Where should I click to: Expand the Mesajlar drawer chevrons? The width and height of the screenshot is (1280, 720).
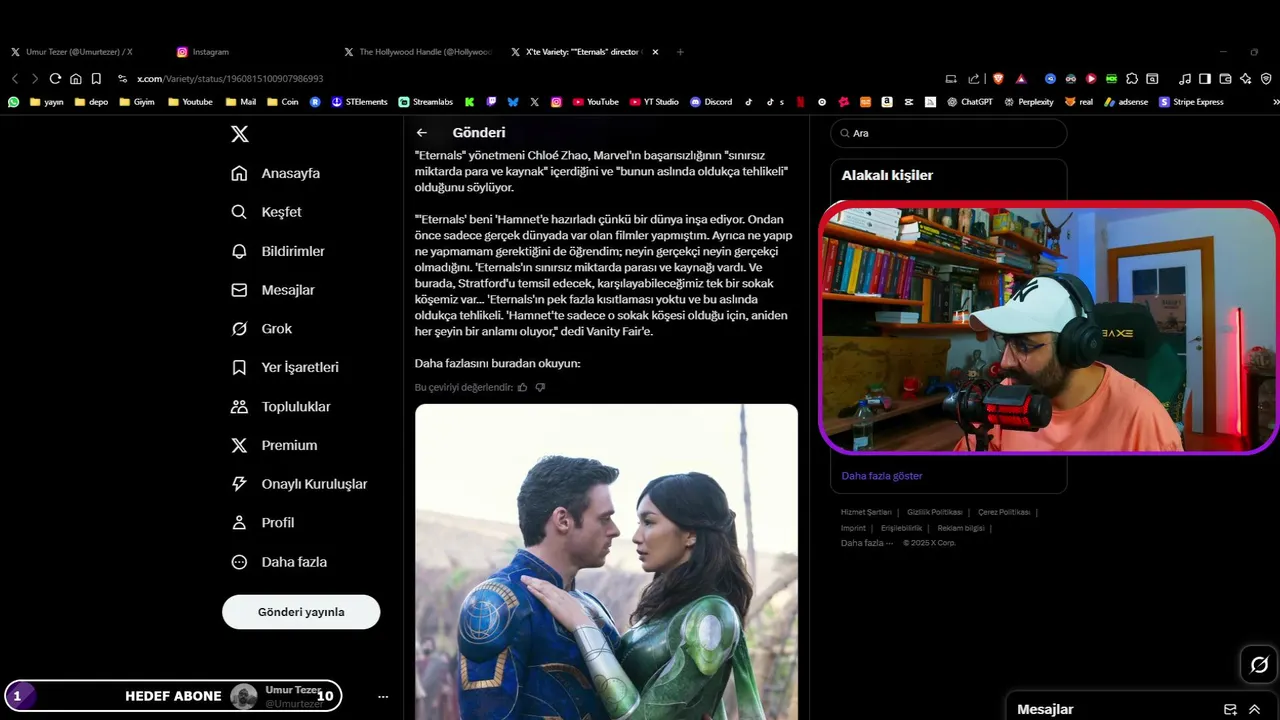pos(1254,709)
